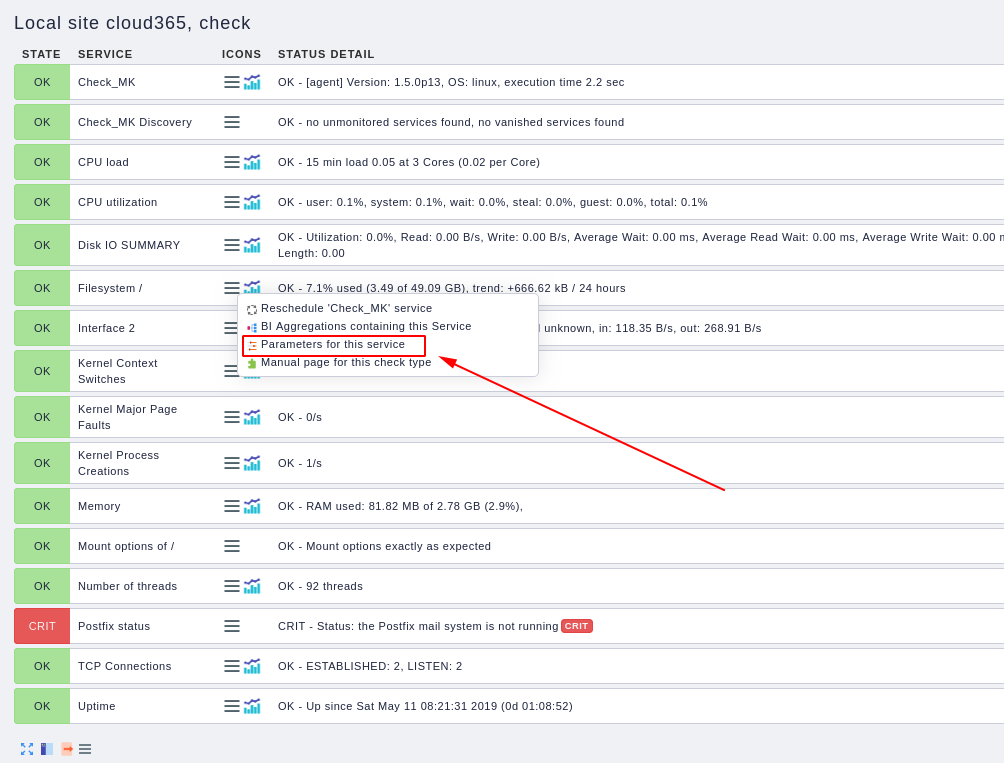Open action menu for Number of threads
1004x763 pixels.
point(232,586)
